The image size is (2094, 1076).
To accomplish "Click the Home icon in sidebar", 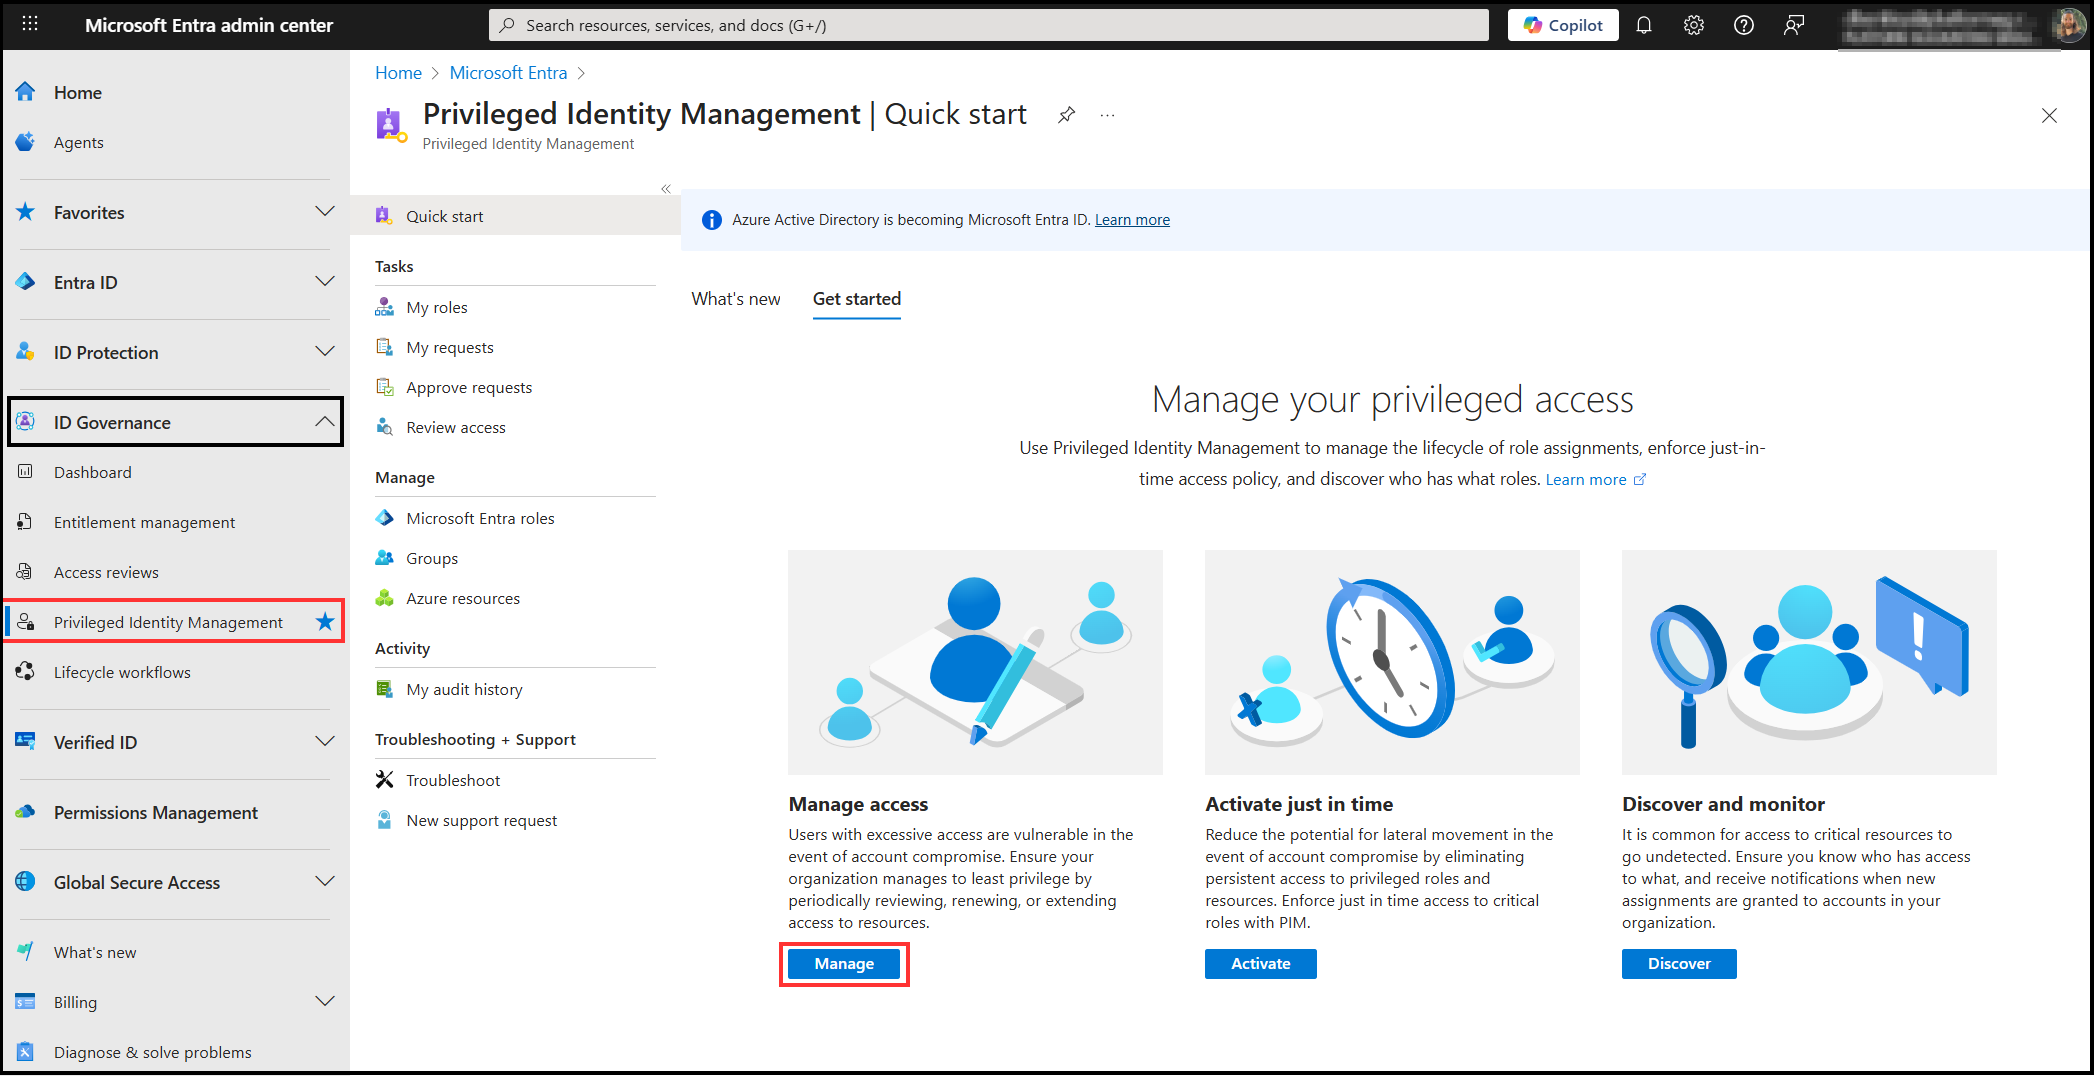I will click(26, 92).
